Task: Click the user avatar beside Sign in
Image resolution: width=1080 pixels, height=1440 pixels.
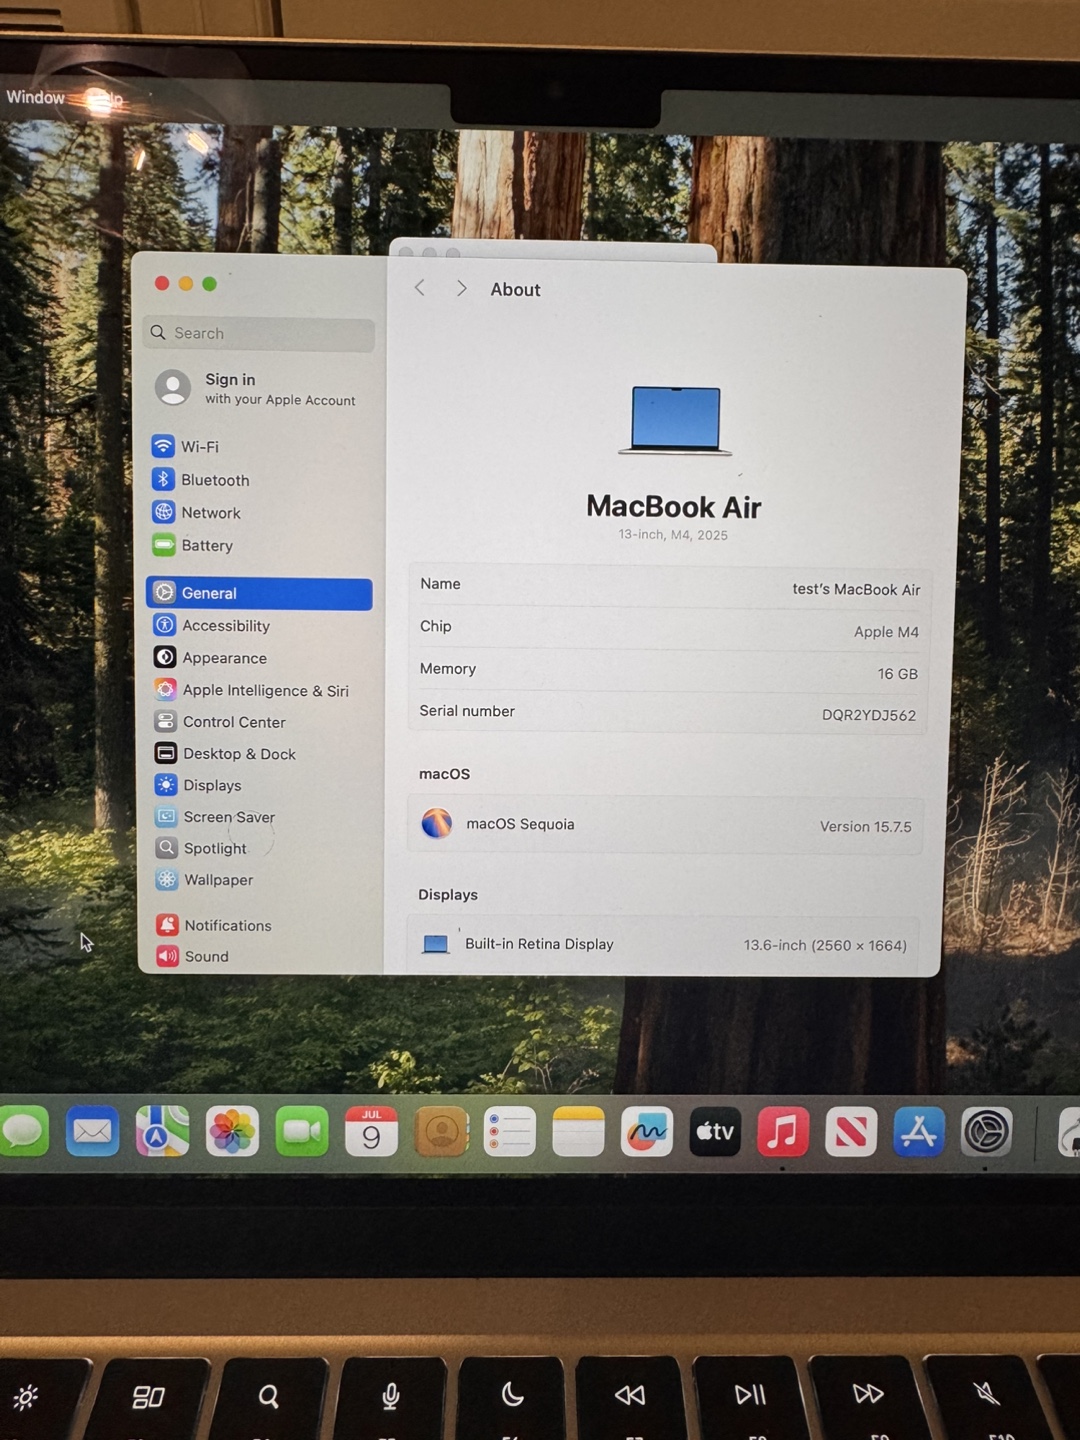Action: (x=173, y=388)
